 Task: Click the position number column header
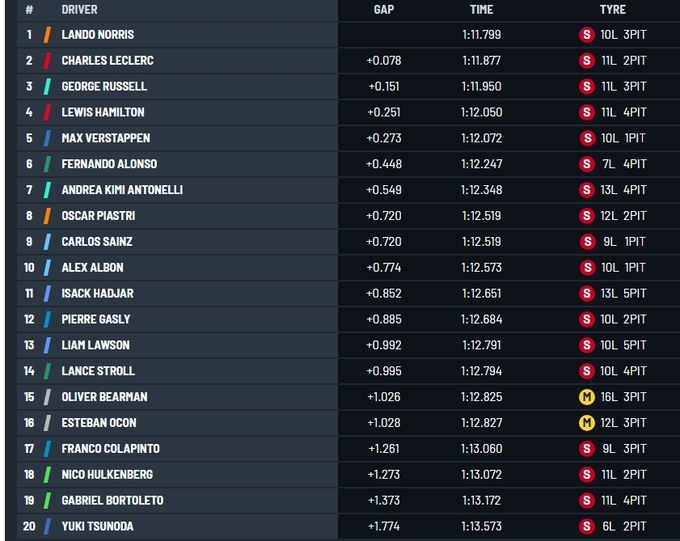pos(30,10)
